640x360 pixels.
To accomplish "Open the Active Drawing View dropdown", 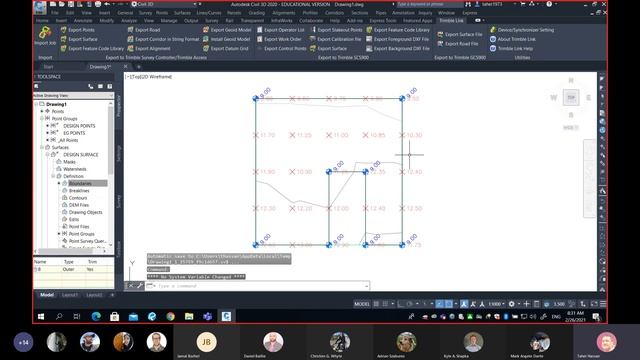I will point(73,96).
